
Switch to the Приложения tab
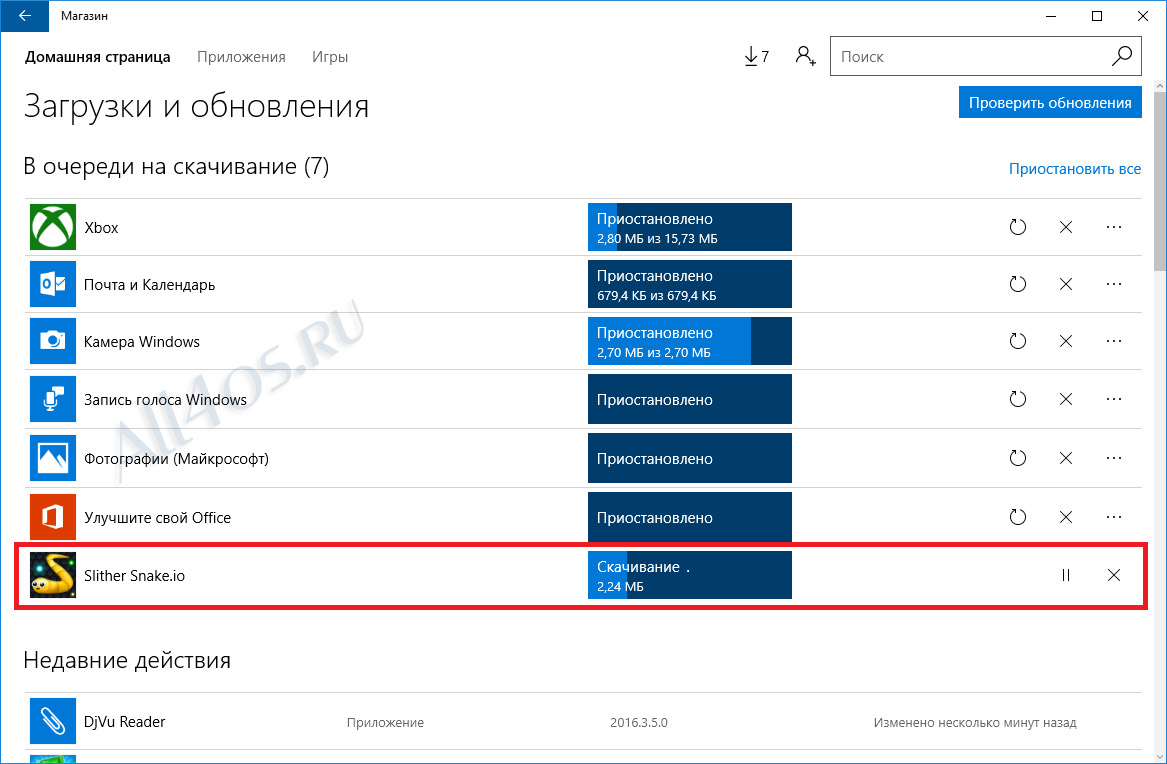click(x=241, y=57)
